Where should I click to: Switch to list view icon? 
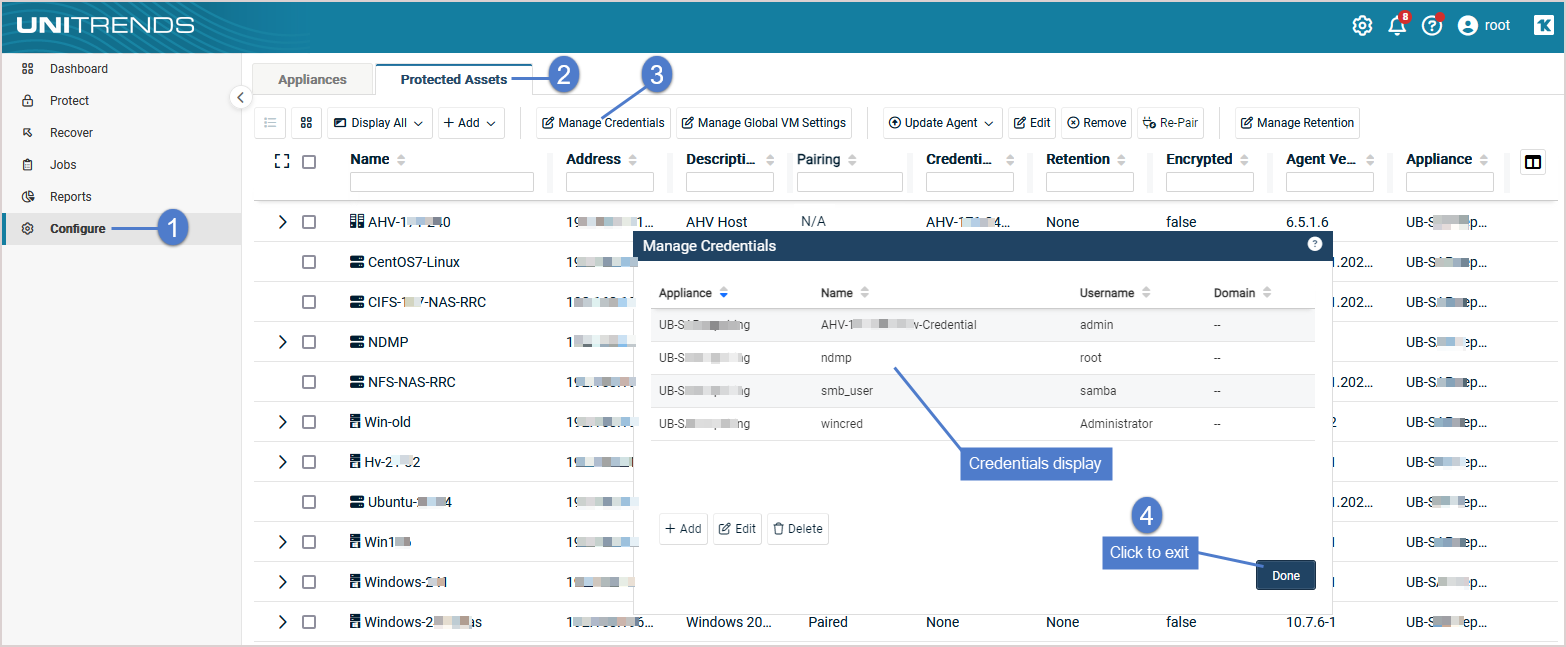270,123
